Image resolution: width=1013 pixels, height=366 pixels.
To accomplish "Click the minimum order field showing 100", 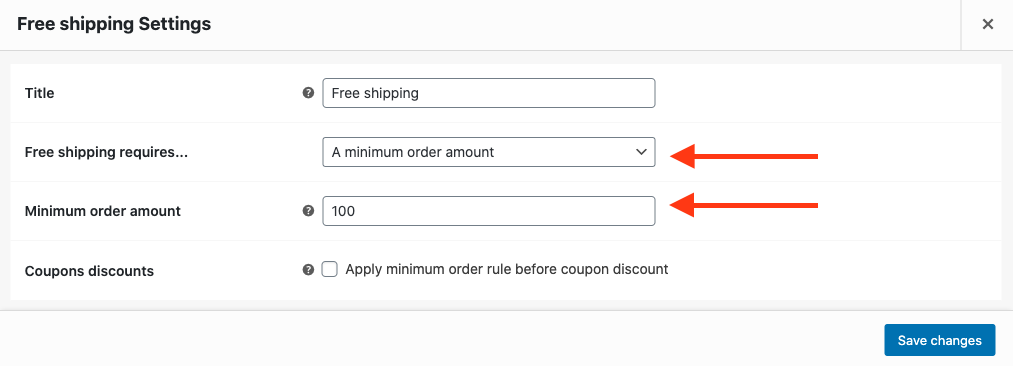I will (489, 211).
